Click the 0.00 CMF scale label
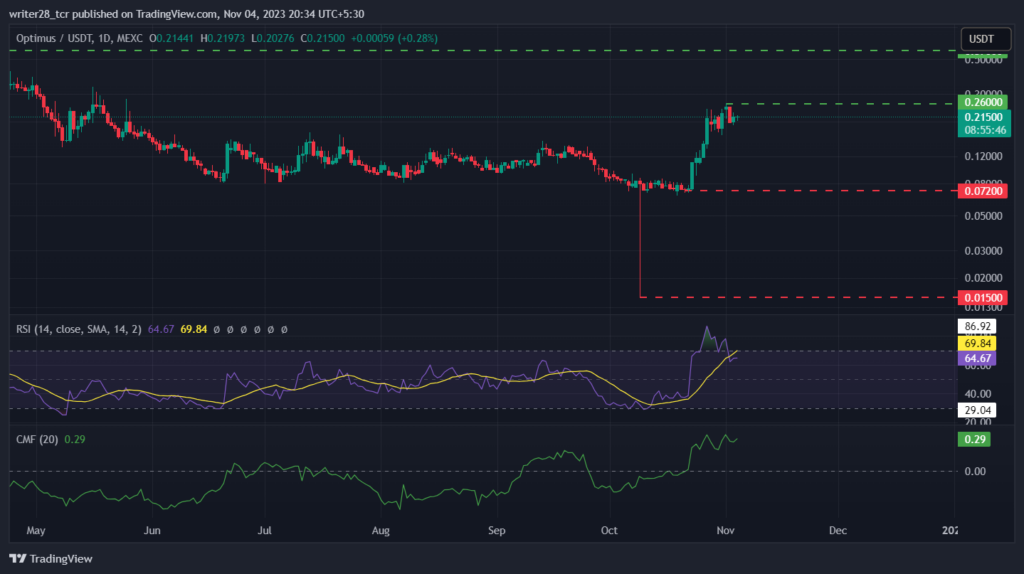 click(975, 471)
